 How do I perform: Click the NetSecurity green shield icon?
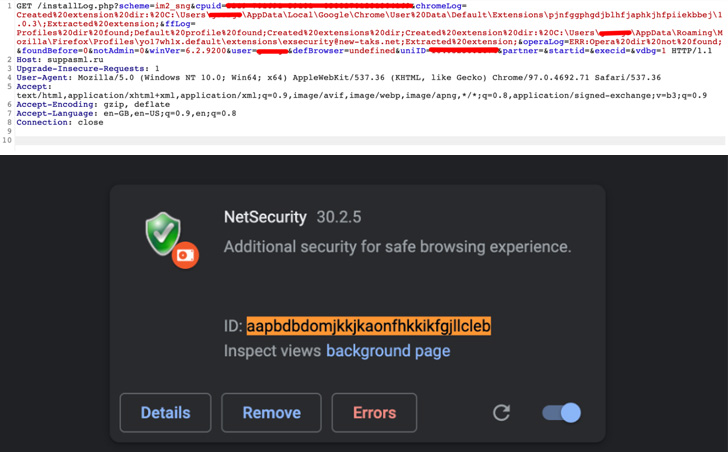[163, 233]
